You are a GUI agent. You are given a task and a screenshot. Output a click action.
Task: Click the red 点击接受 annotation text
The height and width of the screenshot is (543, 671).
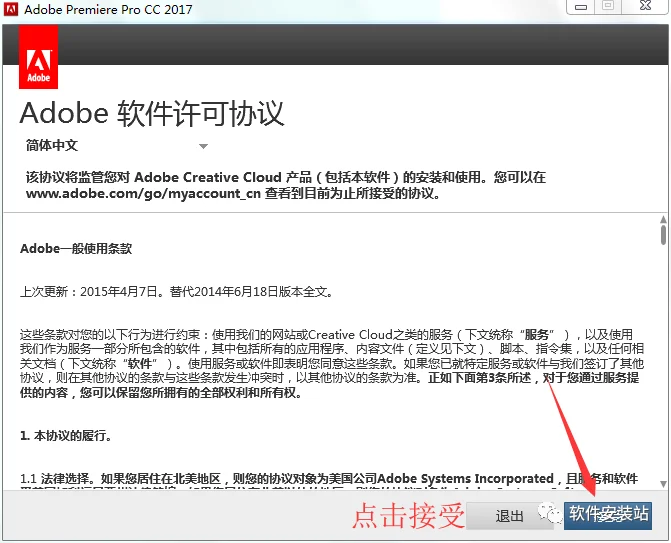point(408,515)
